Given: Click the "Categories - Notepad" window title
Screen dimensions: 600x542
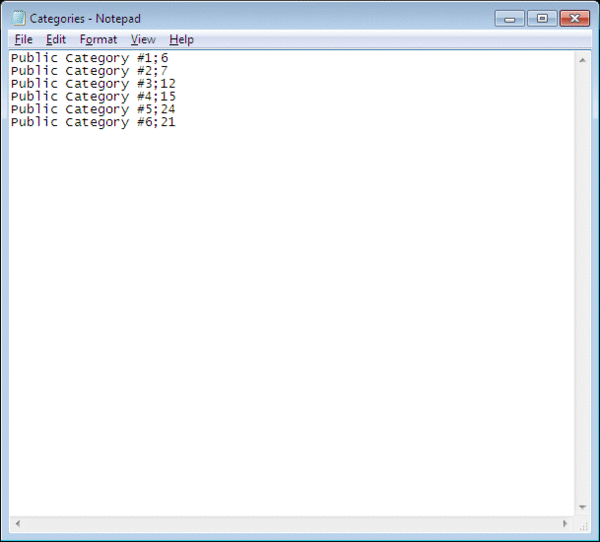Looking at the screenshot, I should tap(85, 19).
